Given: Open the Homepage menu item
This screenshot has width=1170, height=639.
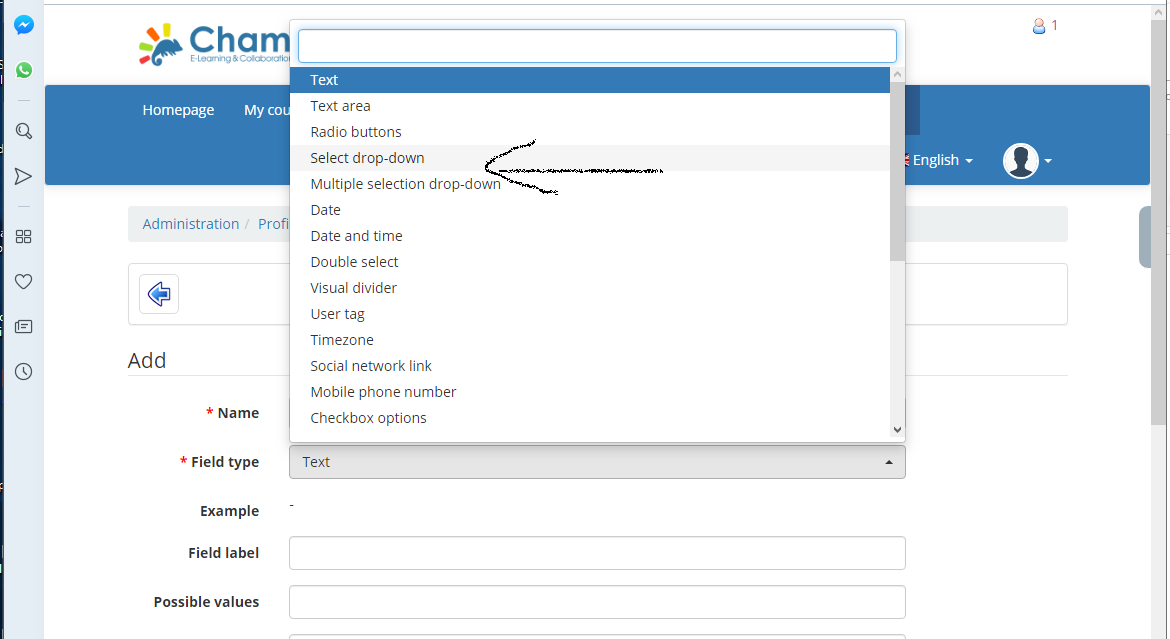Looking at the screenshot, I should [x=178, y=110].
